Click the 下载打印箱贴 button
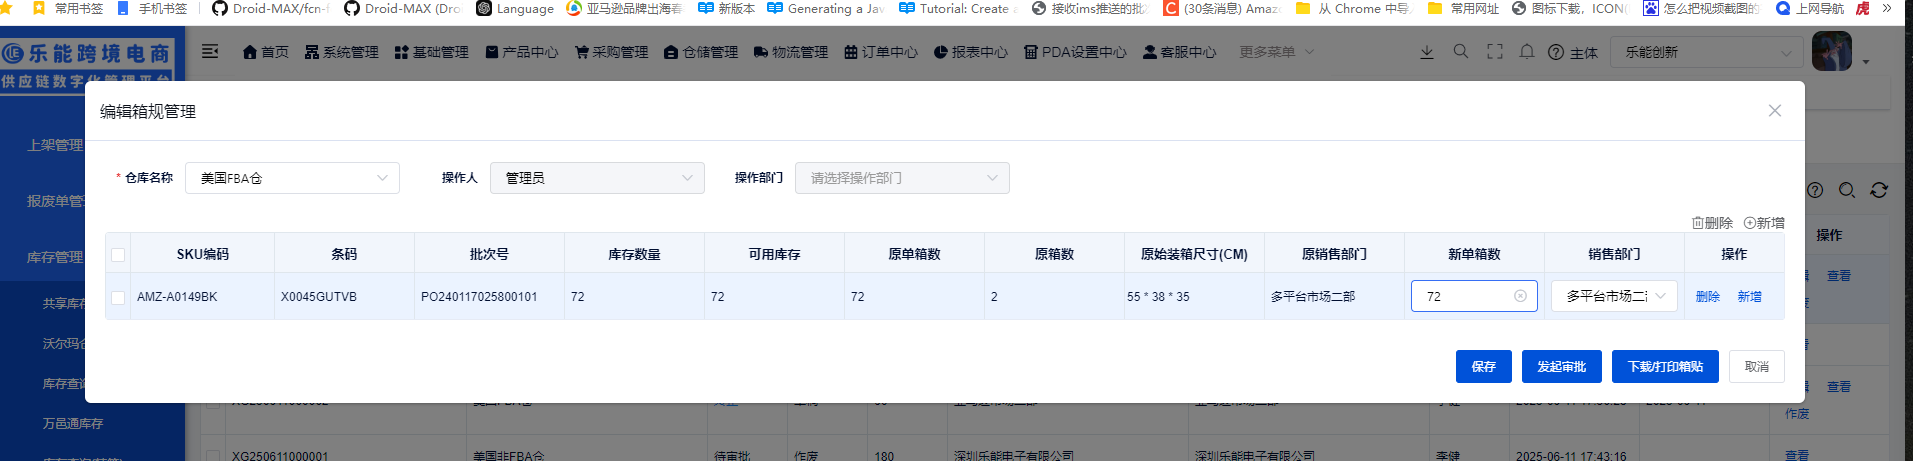This screenshot has height=461, width=1913. (x=1665, y=366)
